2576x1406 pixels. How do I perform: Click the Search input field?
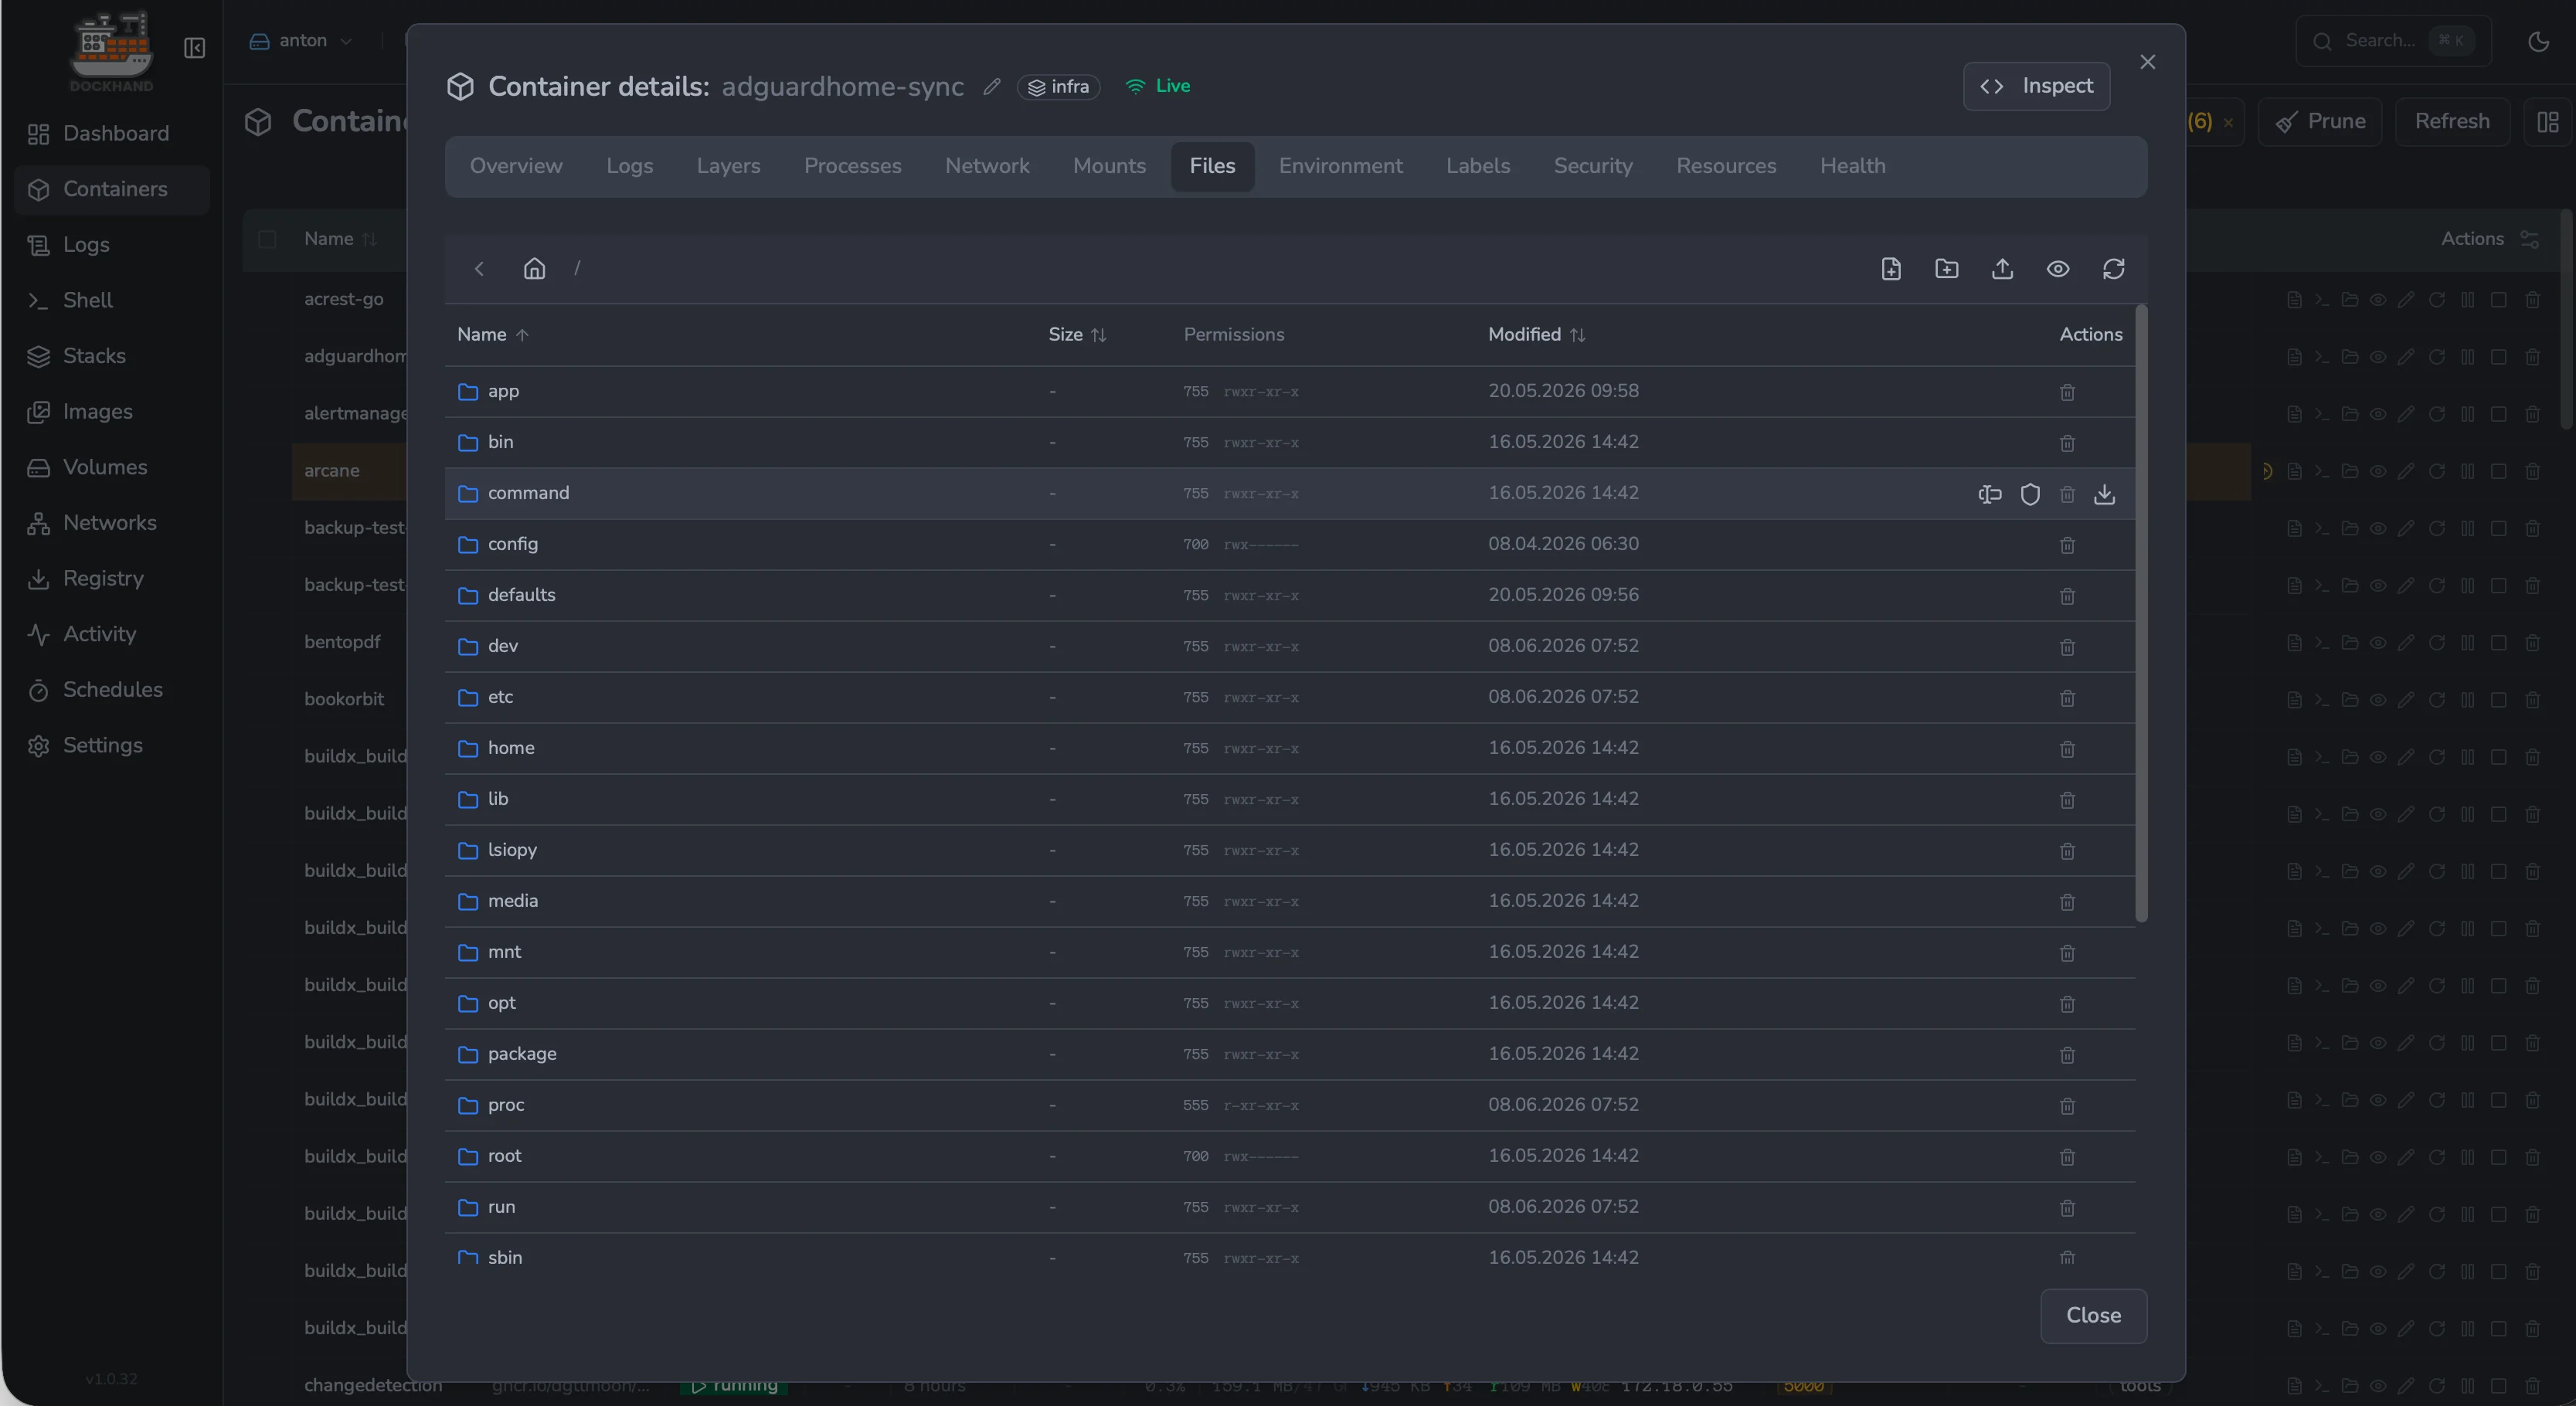pos(2393,41)
